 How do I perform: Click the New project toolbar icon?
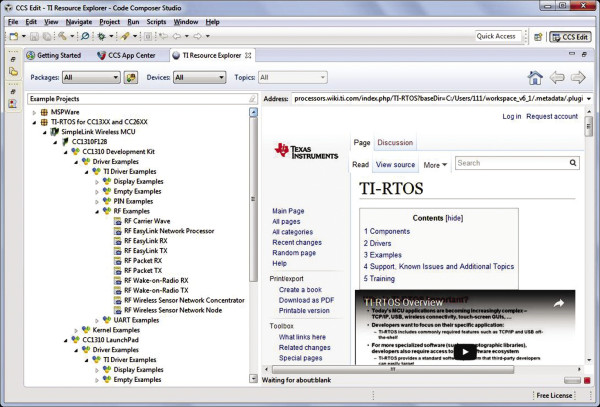(x=14, y=36)
